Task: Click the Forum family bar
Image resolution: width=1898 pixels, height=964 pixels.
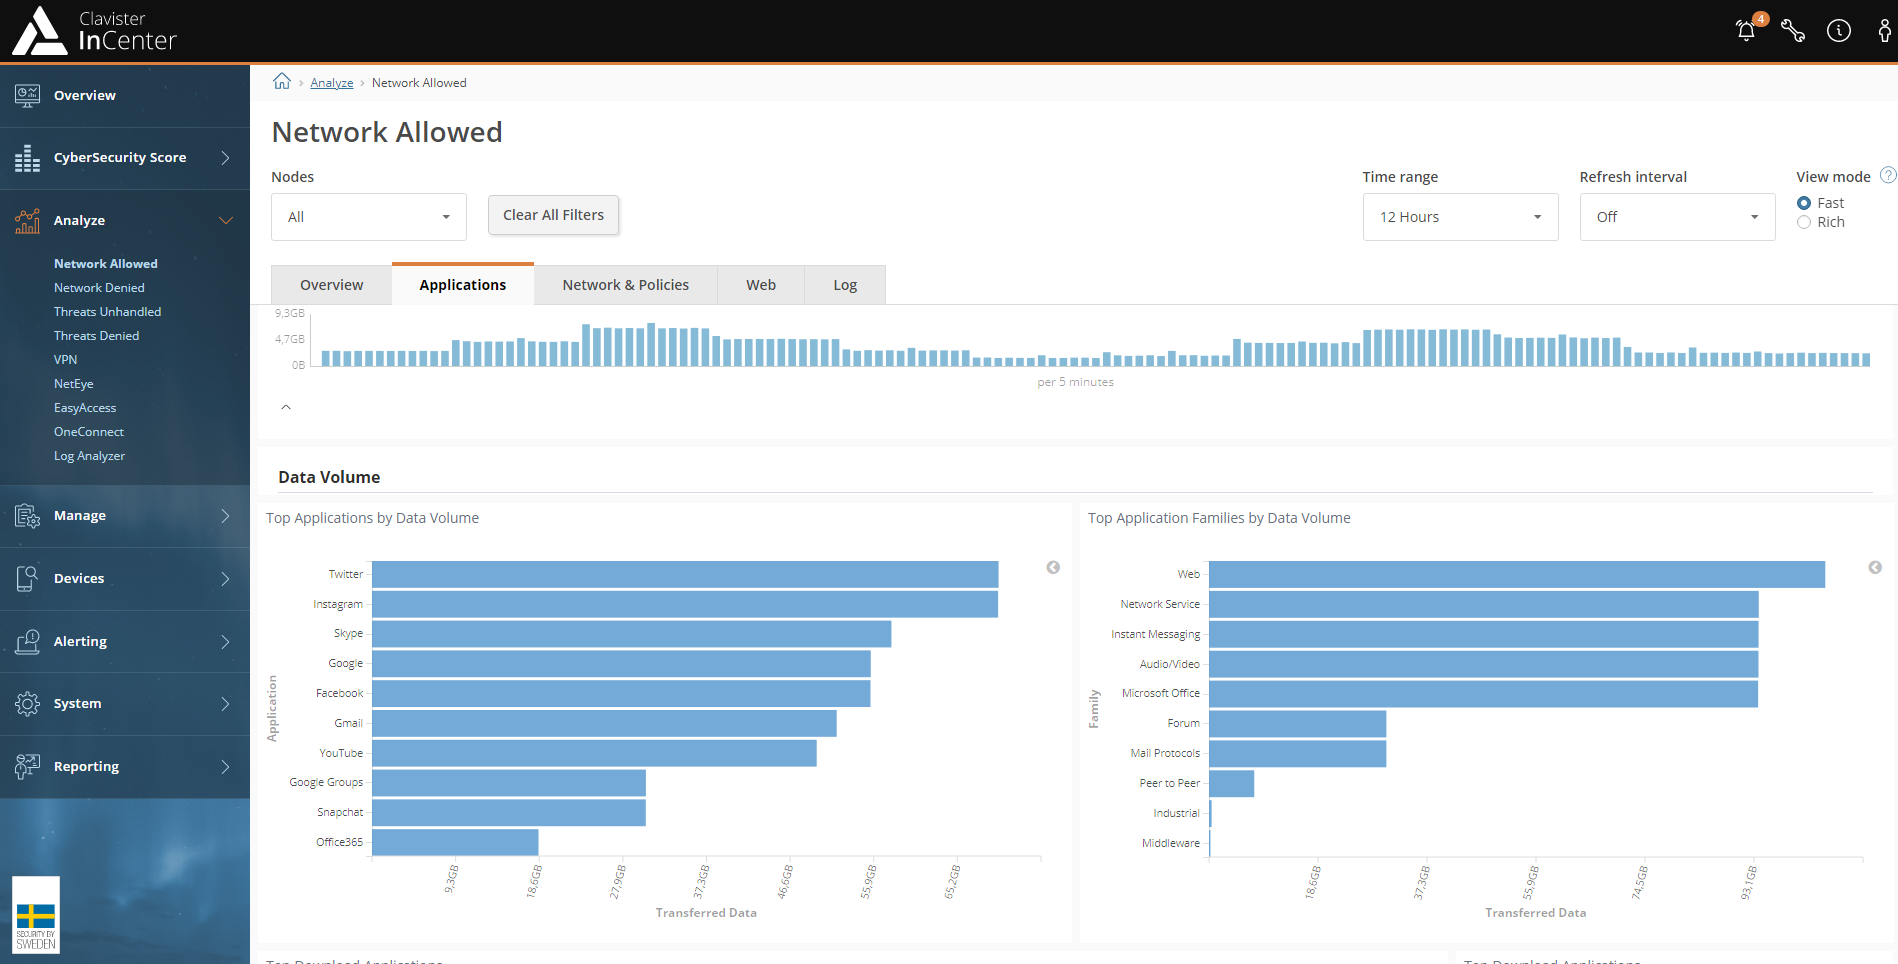Action: point(1298,723)
